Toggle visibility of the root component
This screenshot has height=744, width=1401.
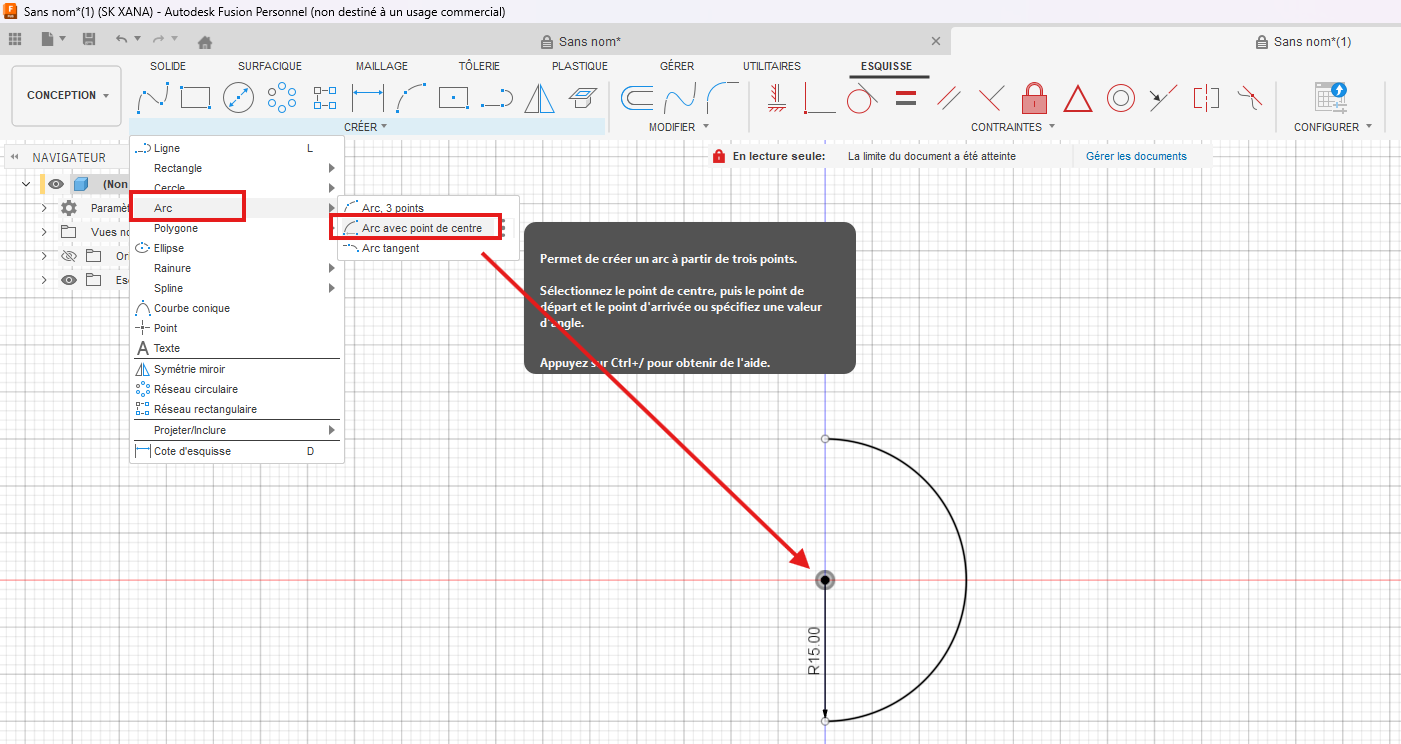pyautogui.click(x=56, y=184)
